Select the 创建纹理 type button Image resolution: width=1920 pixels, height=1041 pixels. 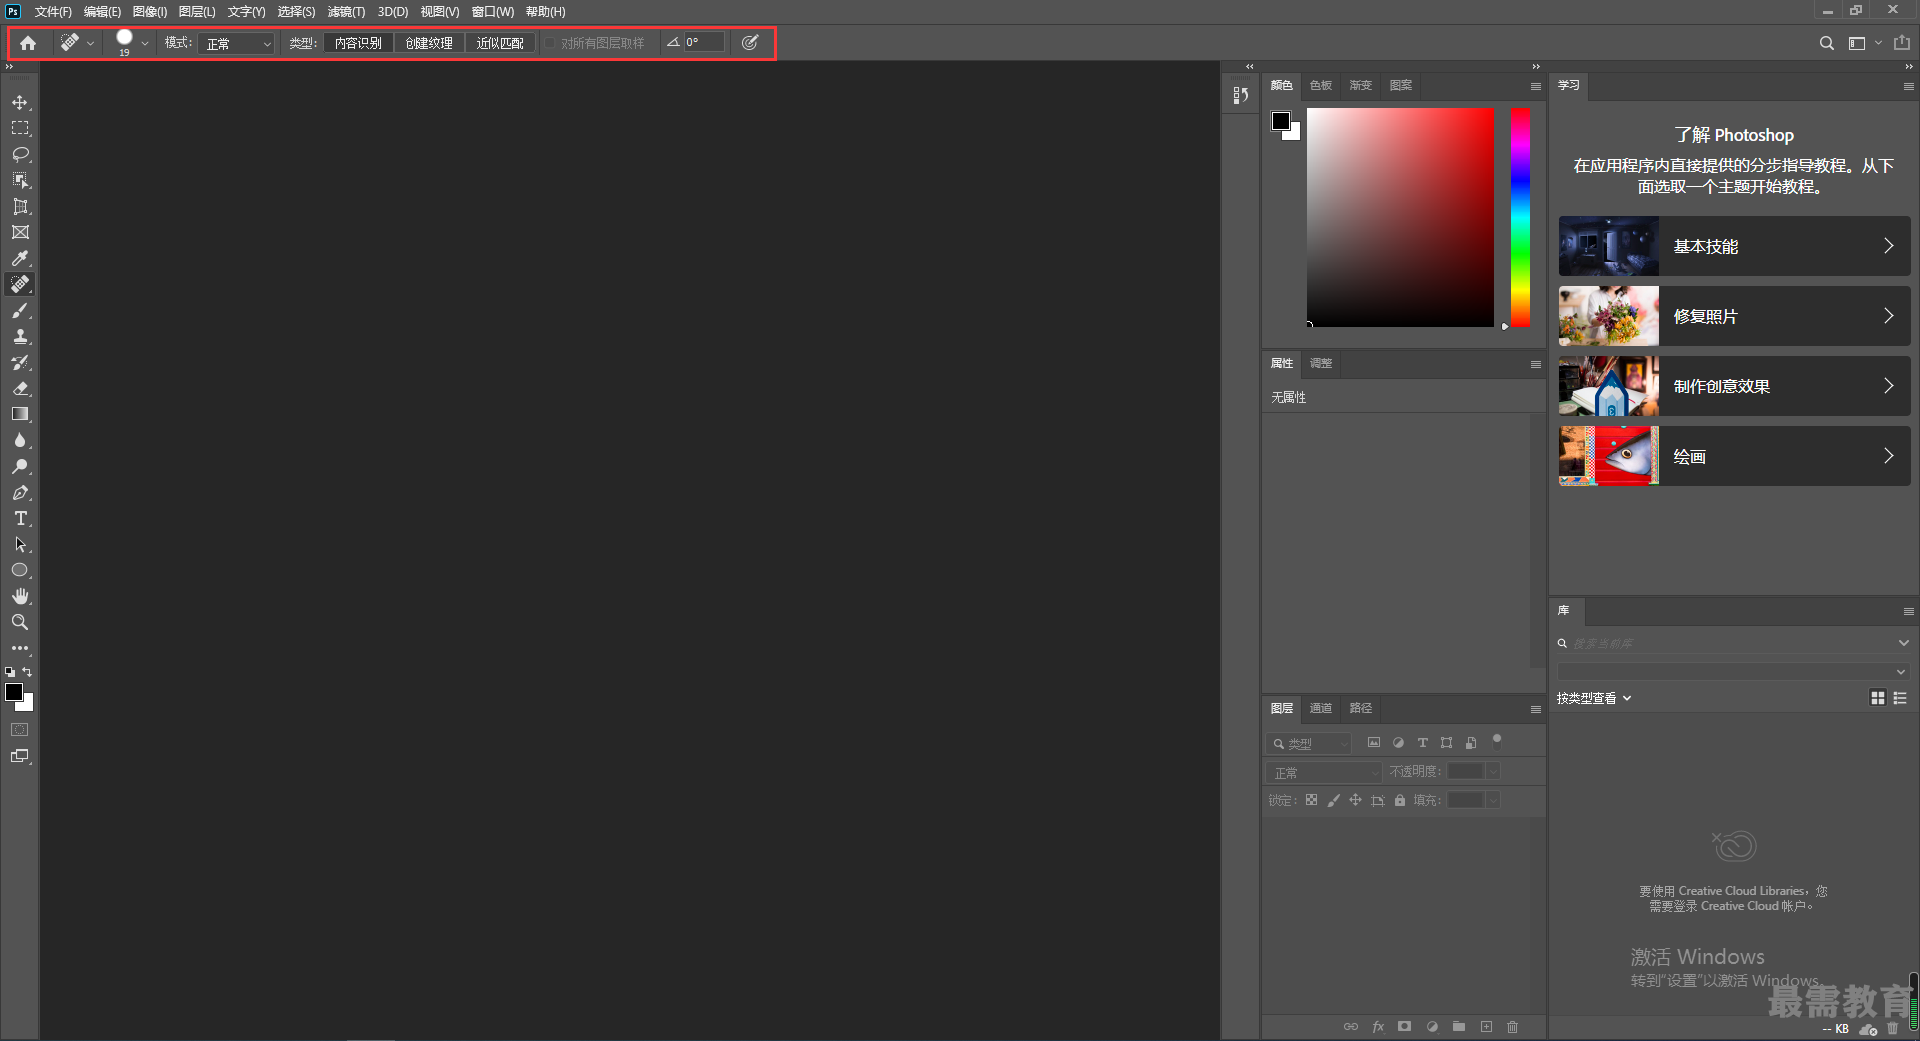(x=429, y=43)
